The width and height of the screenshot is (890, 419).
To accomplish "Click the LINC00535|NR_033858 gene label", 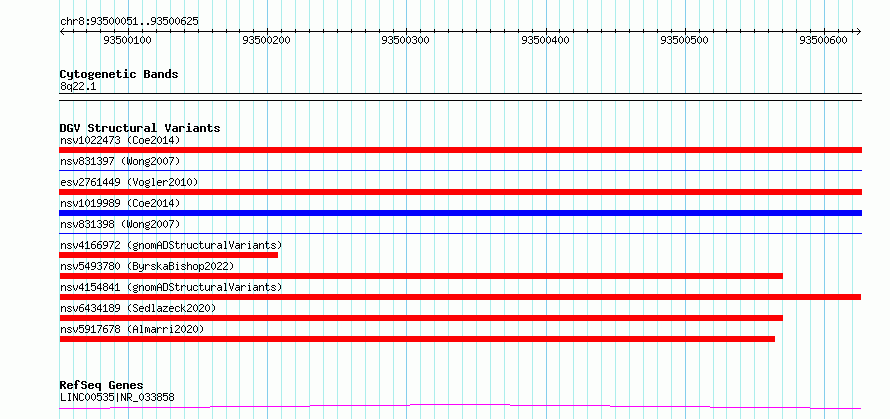I will [117, 397].
